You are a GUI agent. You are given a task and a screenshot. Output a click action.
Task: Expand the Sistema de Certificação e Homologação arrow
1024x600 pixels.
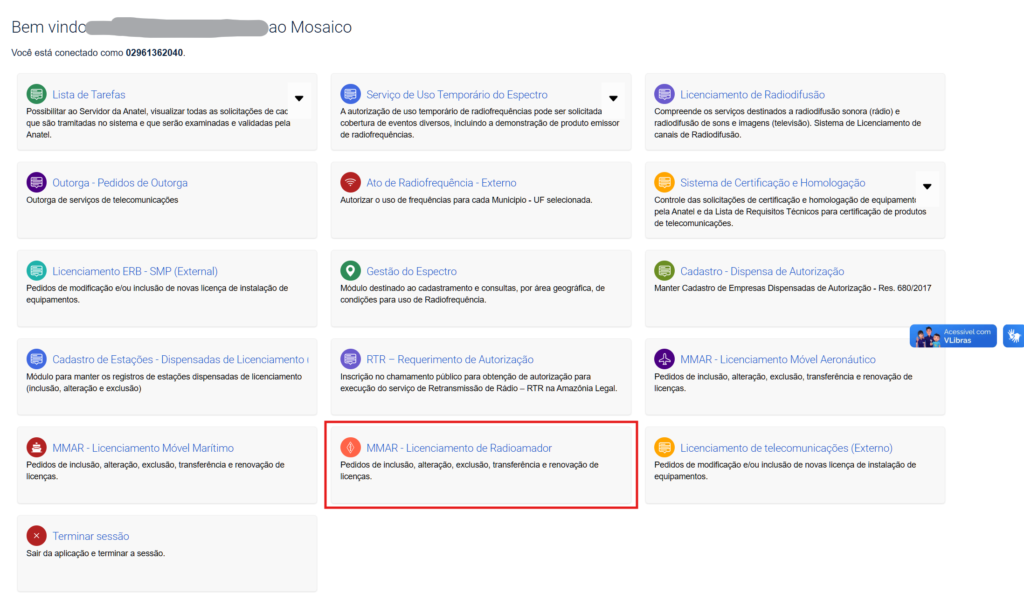(x=927, y=187)
